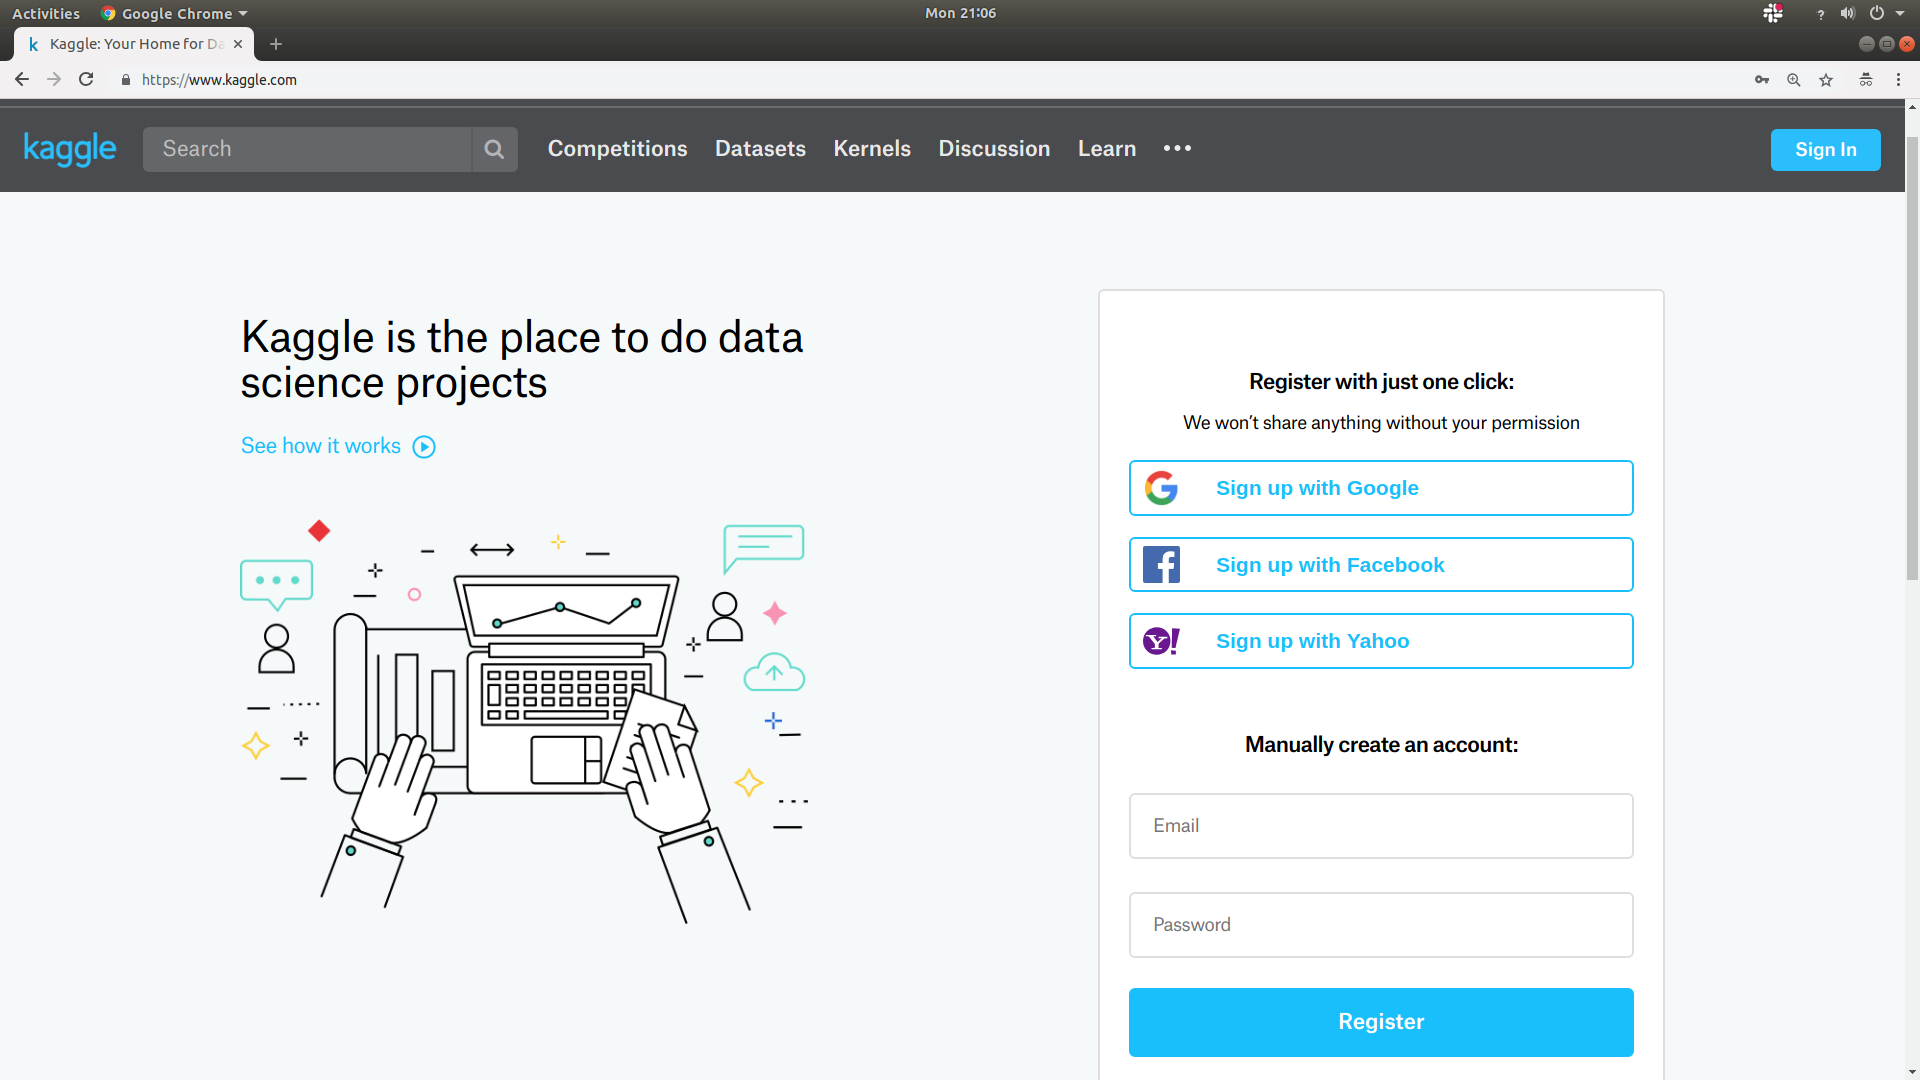
Task: Expand the system power menu arrow
Action: coord(1900,14)
